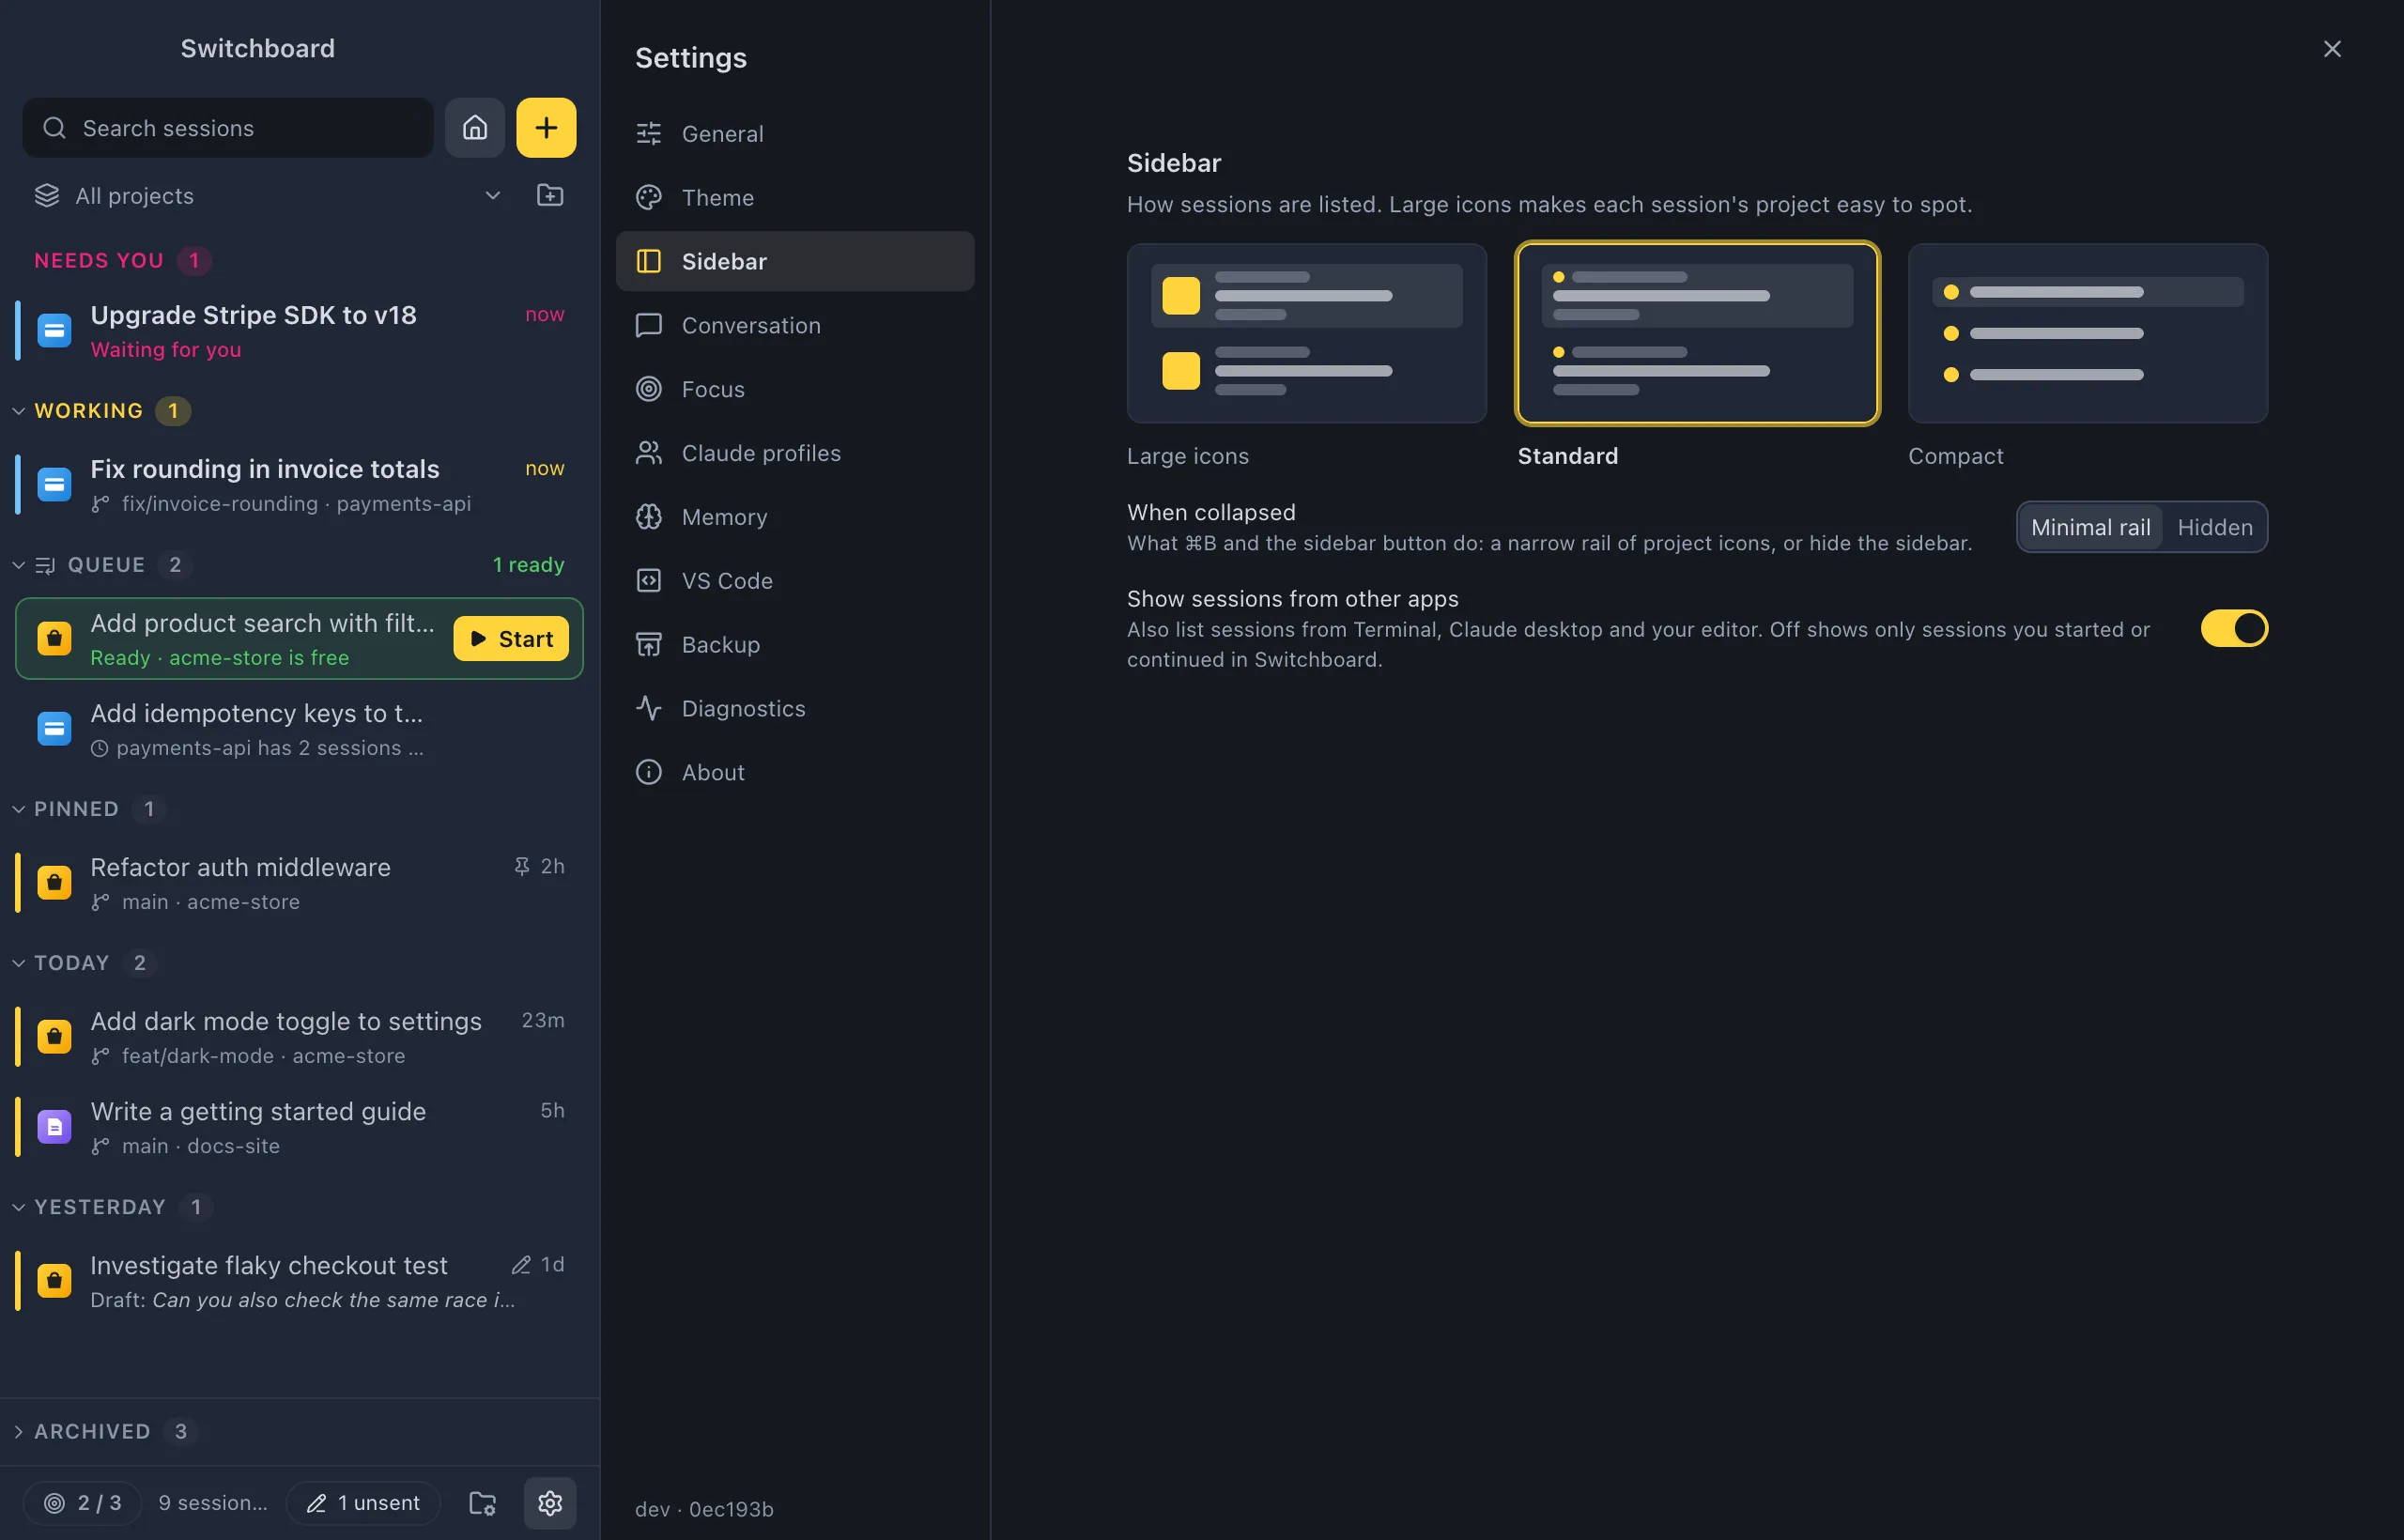Select the Large icons sidebar layout

pyautogui.click(x=1306, y=333)
